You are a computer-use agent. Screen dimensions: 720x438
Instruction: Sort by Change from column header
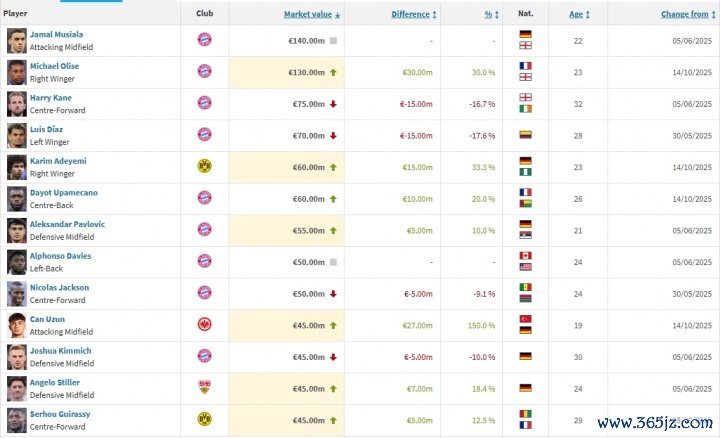pos(687,15)
